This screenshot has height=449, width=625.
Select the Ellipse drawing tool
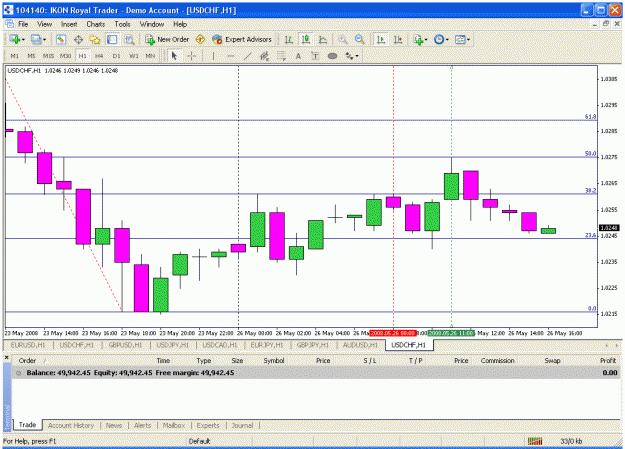pyautogui.click(x=332, y=56)
